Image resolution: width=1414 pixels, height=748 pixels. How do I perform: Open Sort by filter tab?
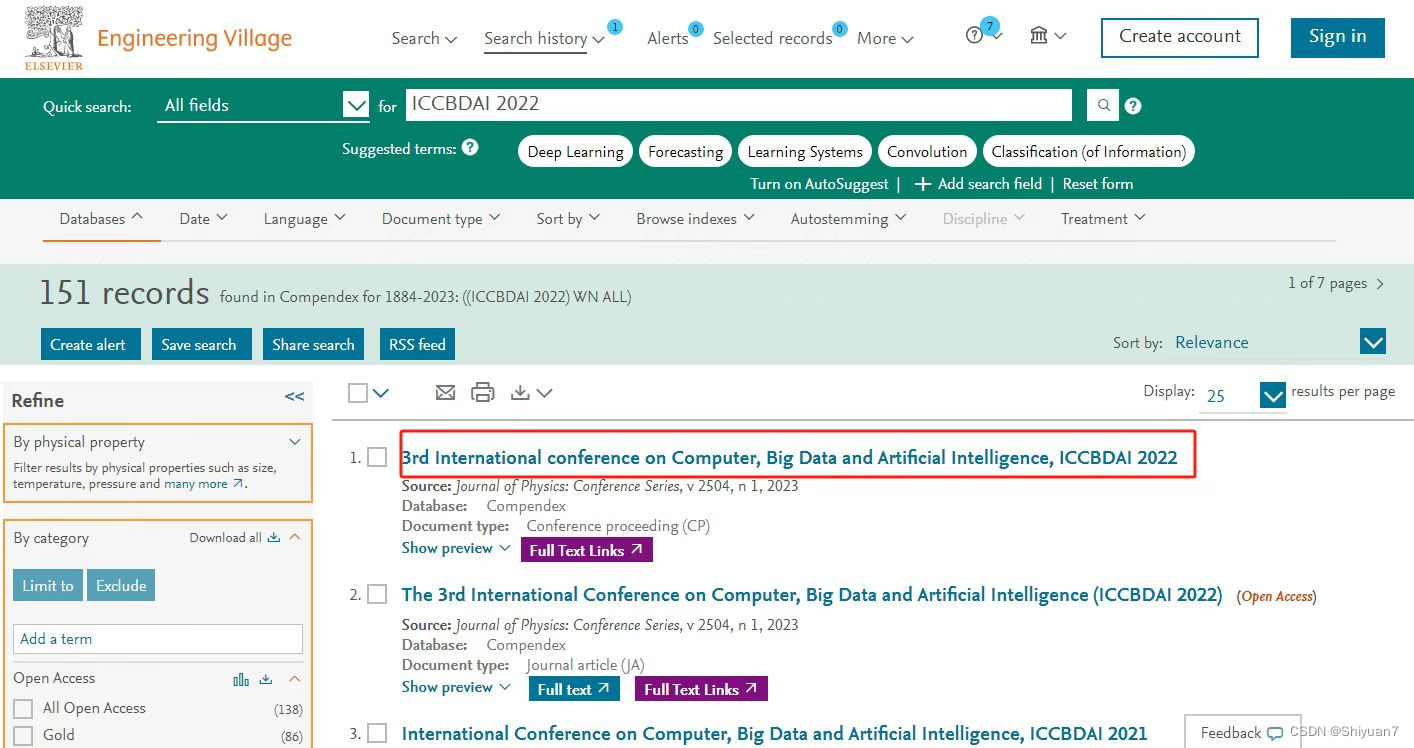[568, 219]
